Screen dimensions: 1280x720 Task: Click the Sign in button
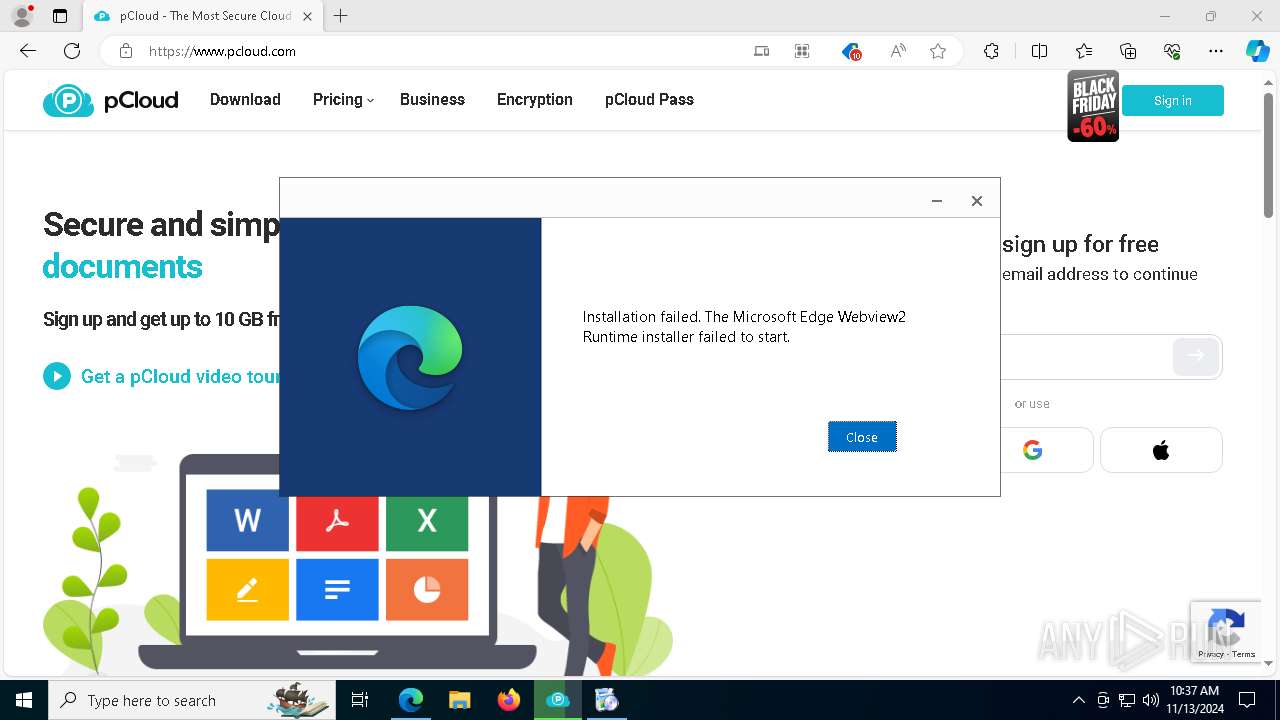coord(1172,101)
